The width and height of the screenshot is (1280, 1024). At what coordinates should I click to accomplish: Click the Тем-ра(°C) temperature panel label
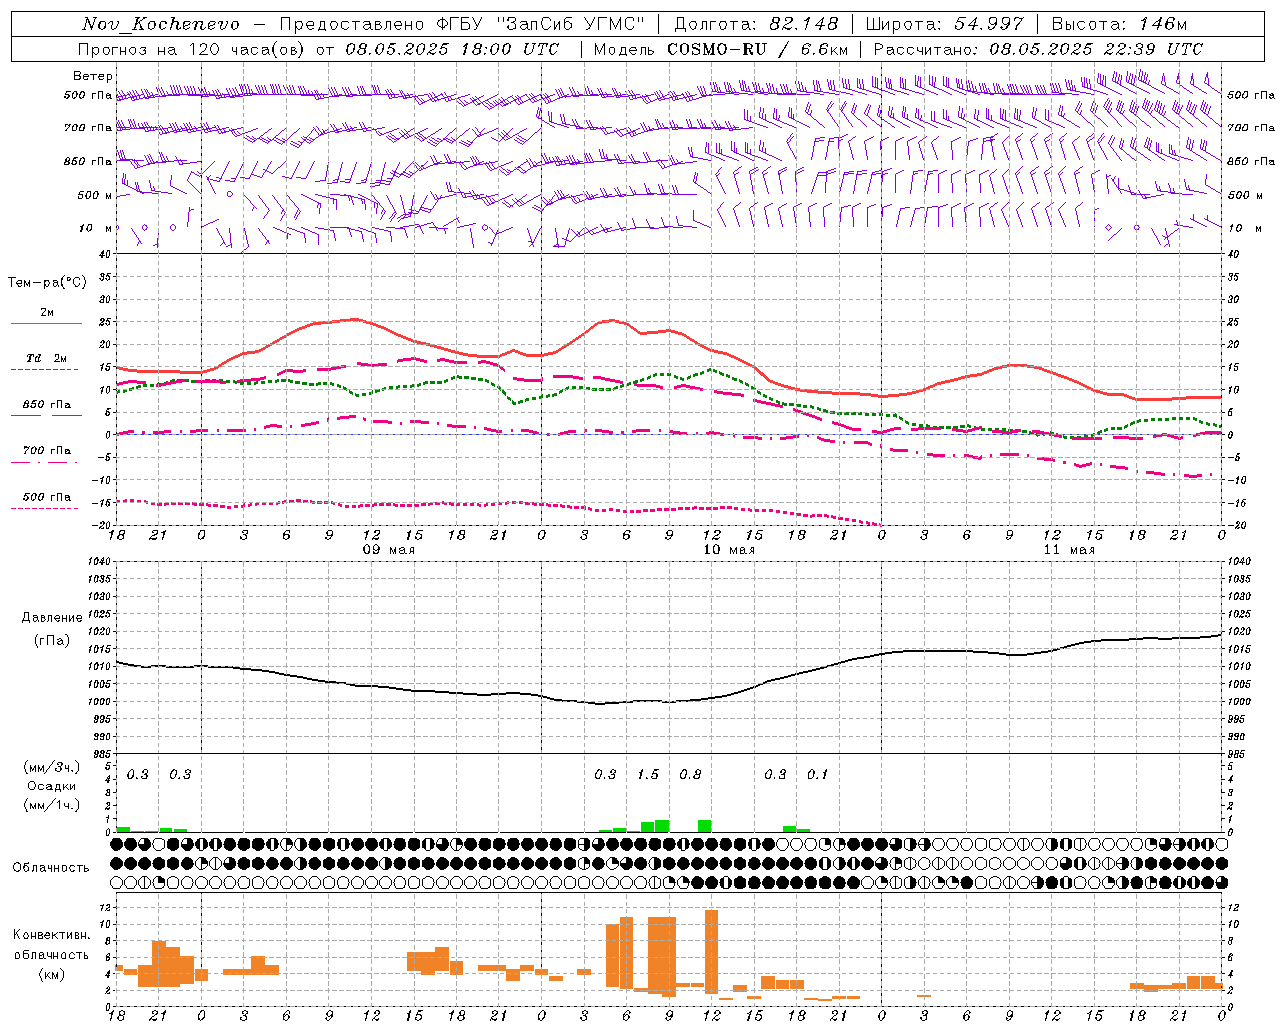pos(47,283)
